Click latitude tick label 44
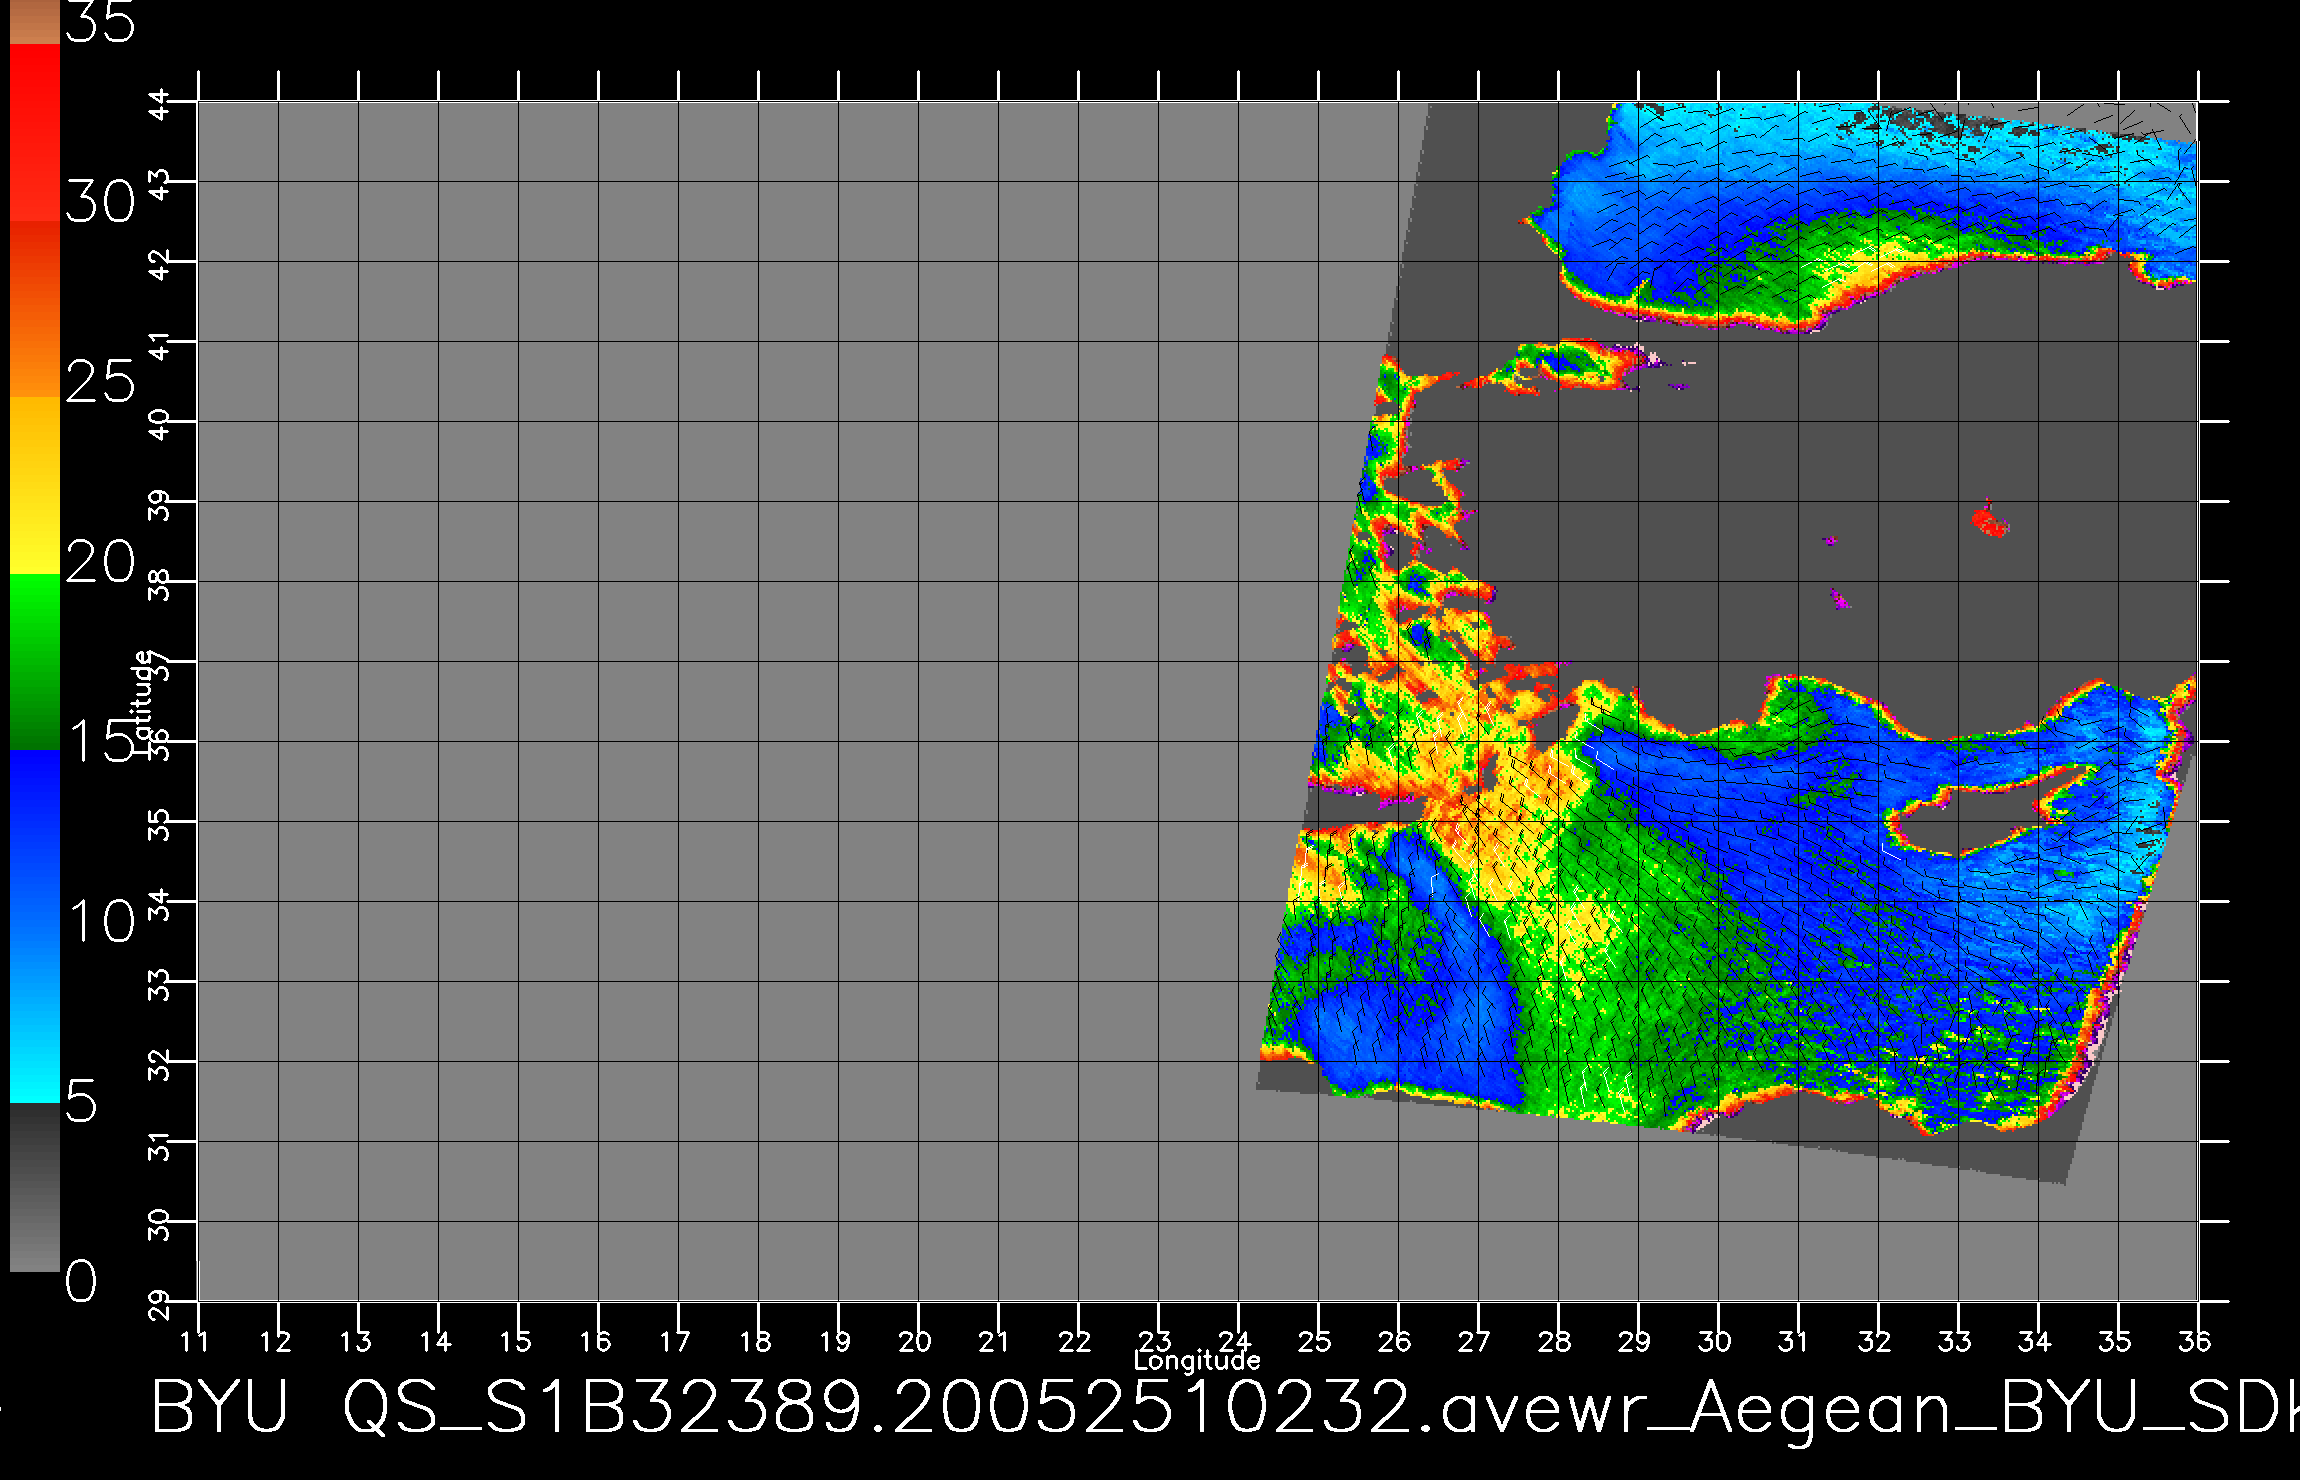 pos(160,106)
